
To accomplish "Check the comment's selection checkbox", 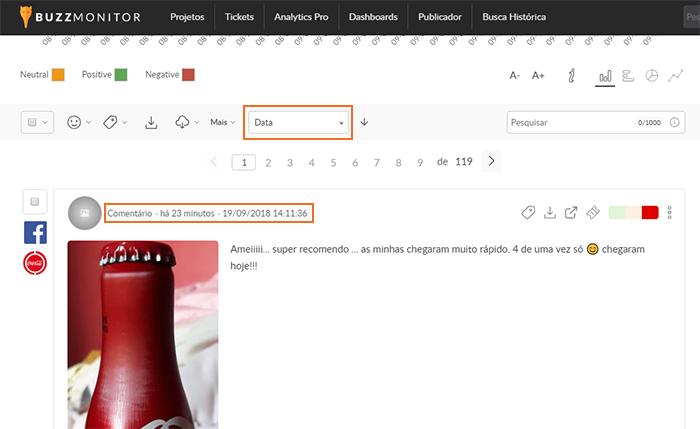I will click(34, 202).
